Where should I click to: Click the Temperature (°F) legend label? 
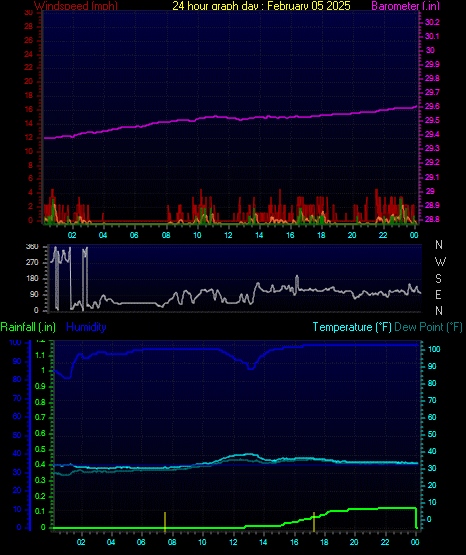[x=352, y=327]
